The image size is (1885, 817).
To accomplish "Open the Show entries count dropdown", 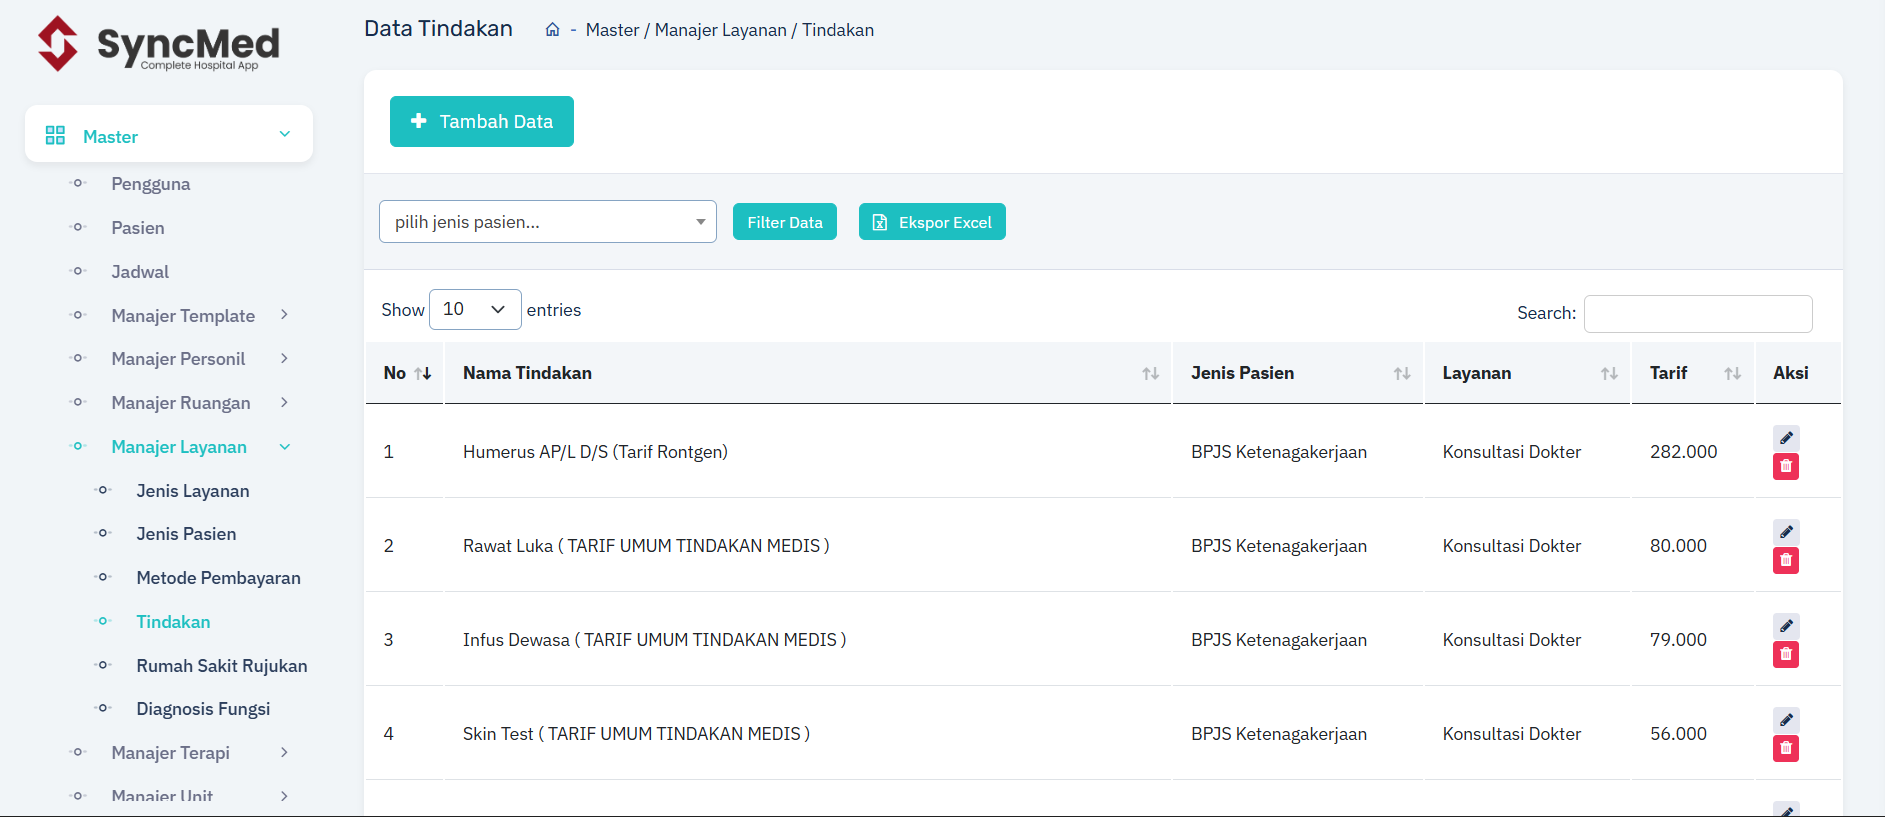I will (475, 310).
